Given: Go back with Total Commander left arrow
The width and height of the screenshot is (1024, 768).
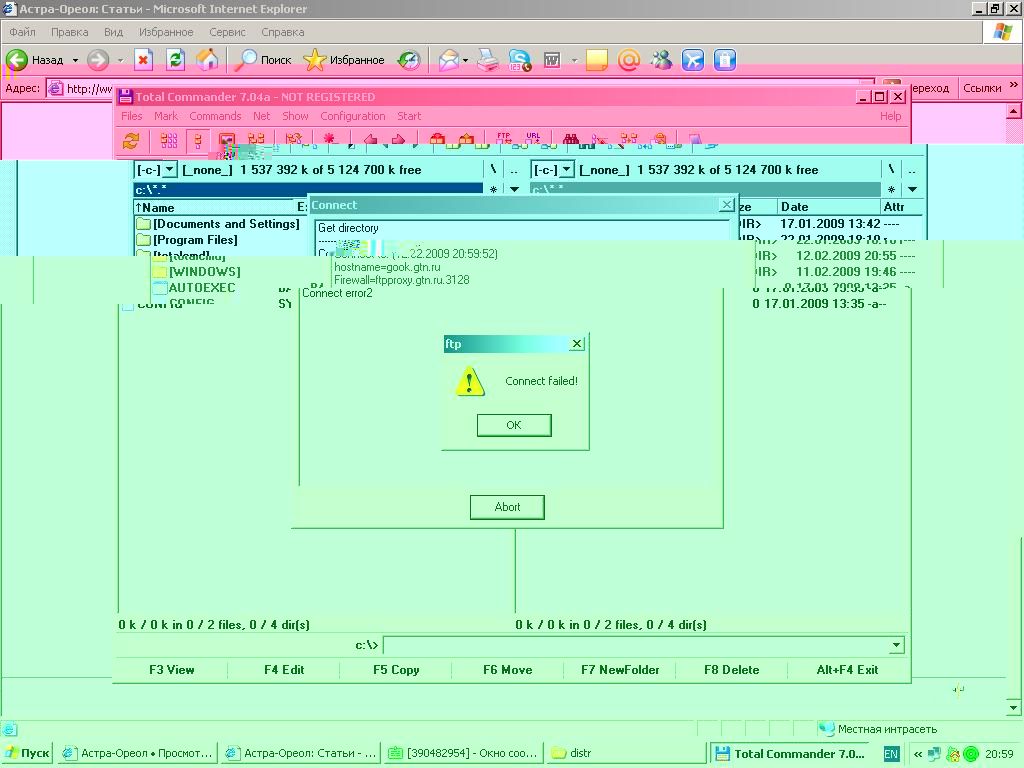Looking at the screenshot, I should click(x=370, y=139).
